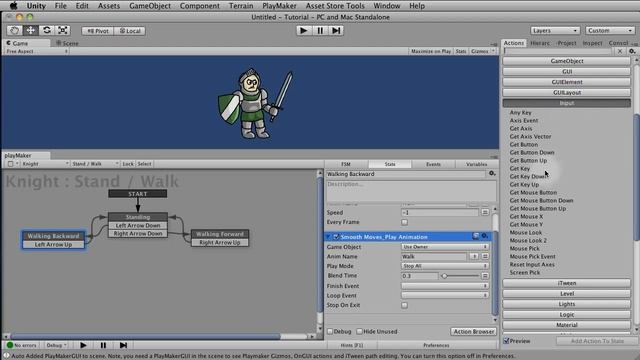The height and width of the screenshot is (360, 640).
Task: Toggle the Local handle rotation button
Action: click(x=130, y=31)
